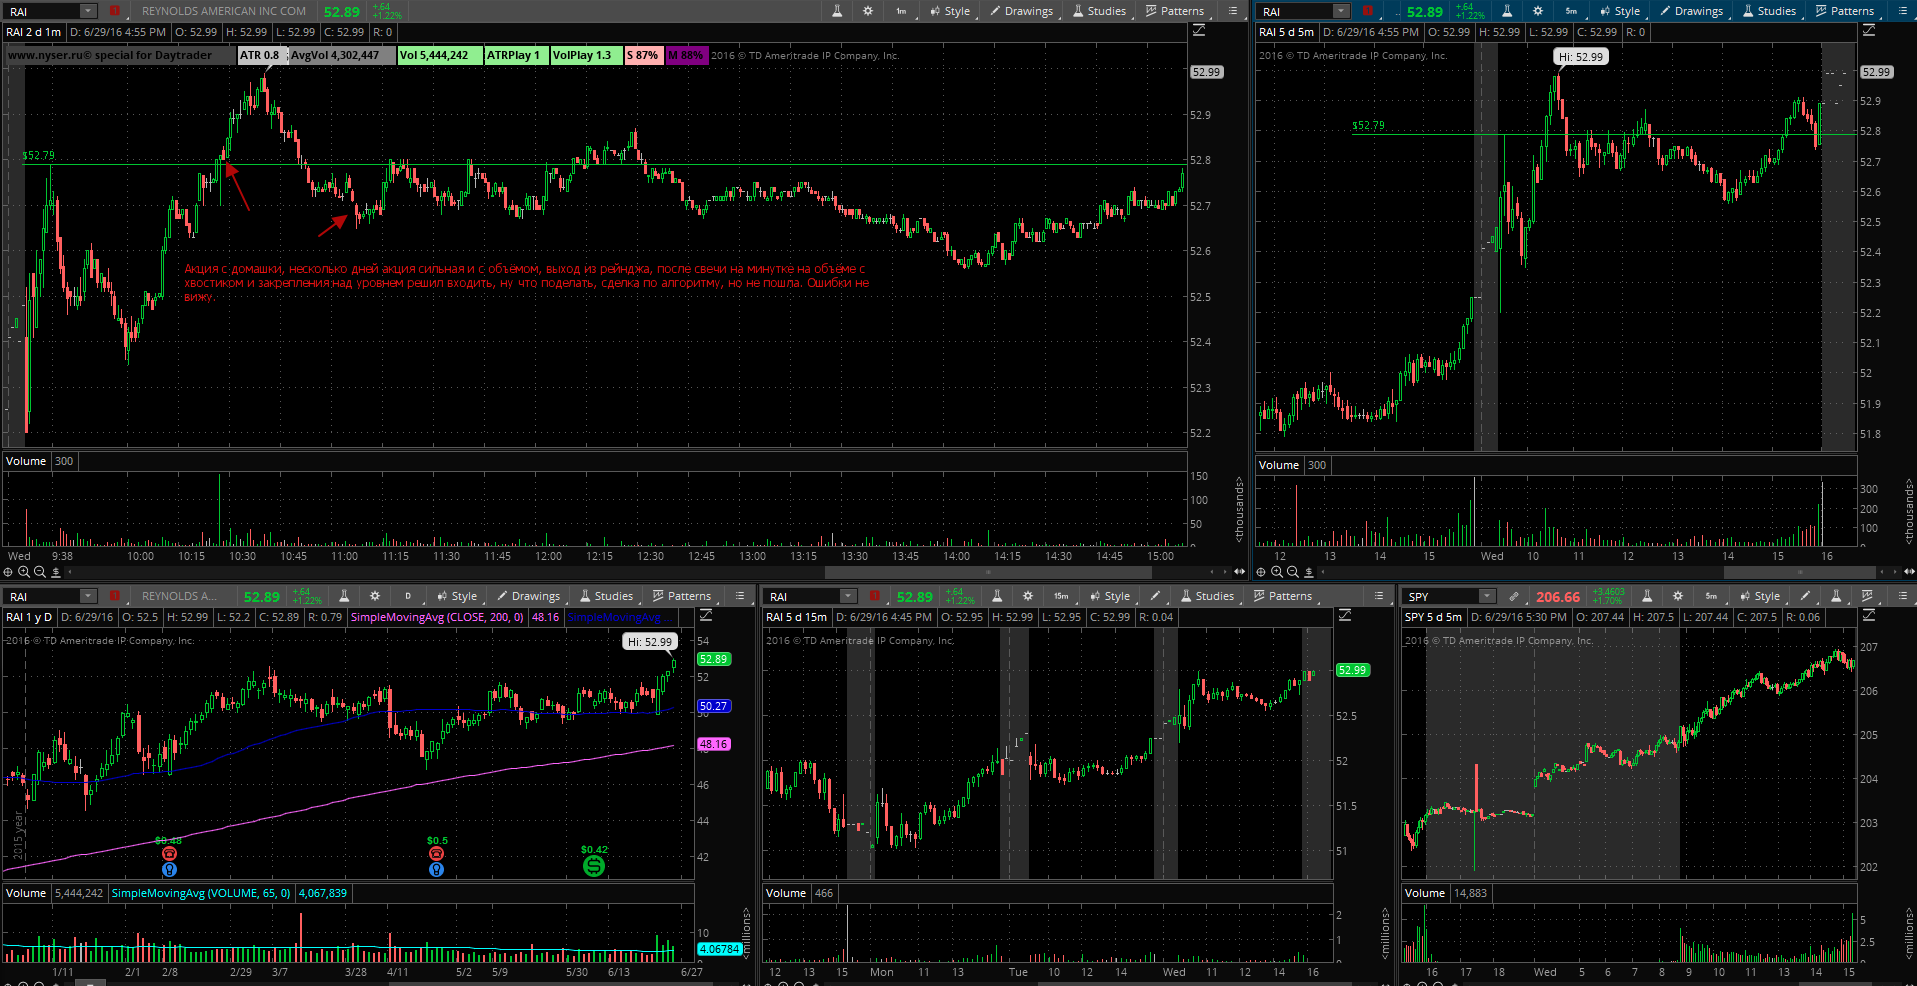Image resolution: width=1917 pixels, height=986 pixels.
Task: Click the green $0.42 dividend icon on the daily chart
Action: 594,866
